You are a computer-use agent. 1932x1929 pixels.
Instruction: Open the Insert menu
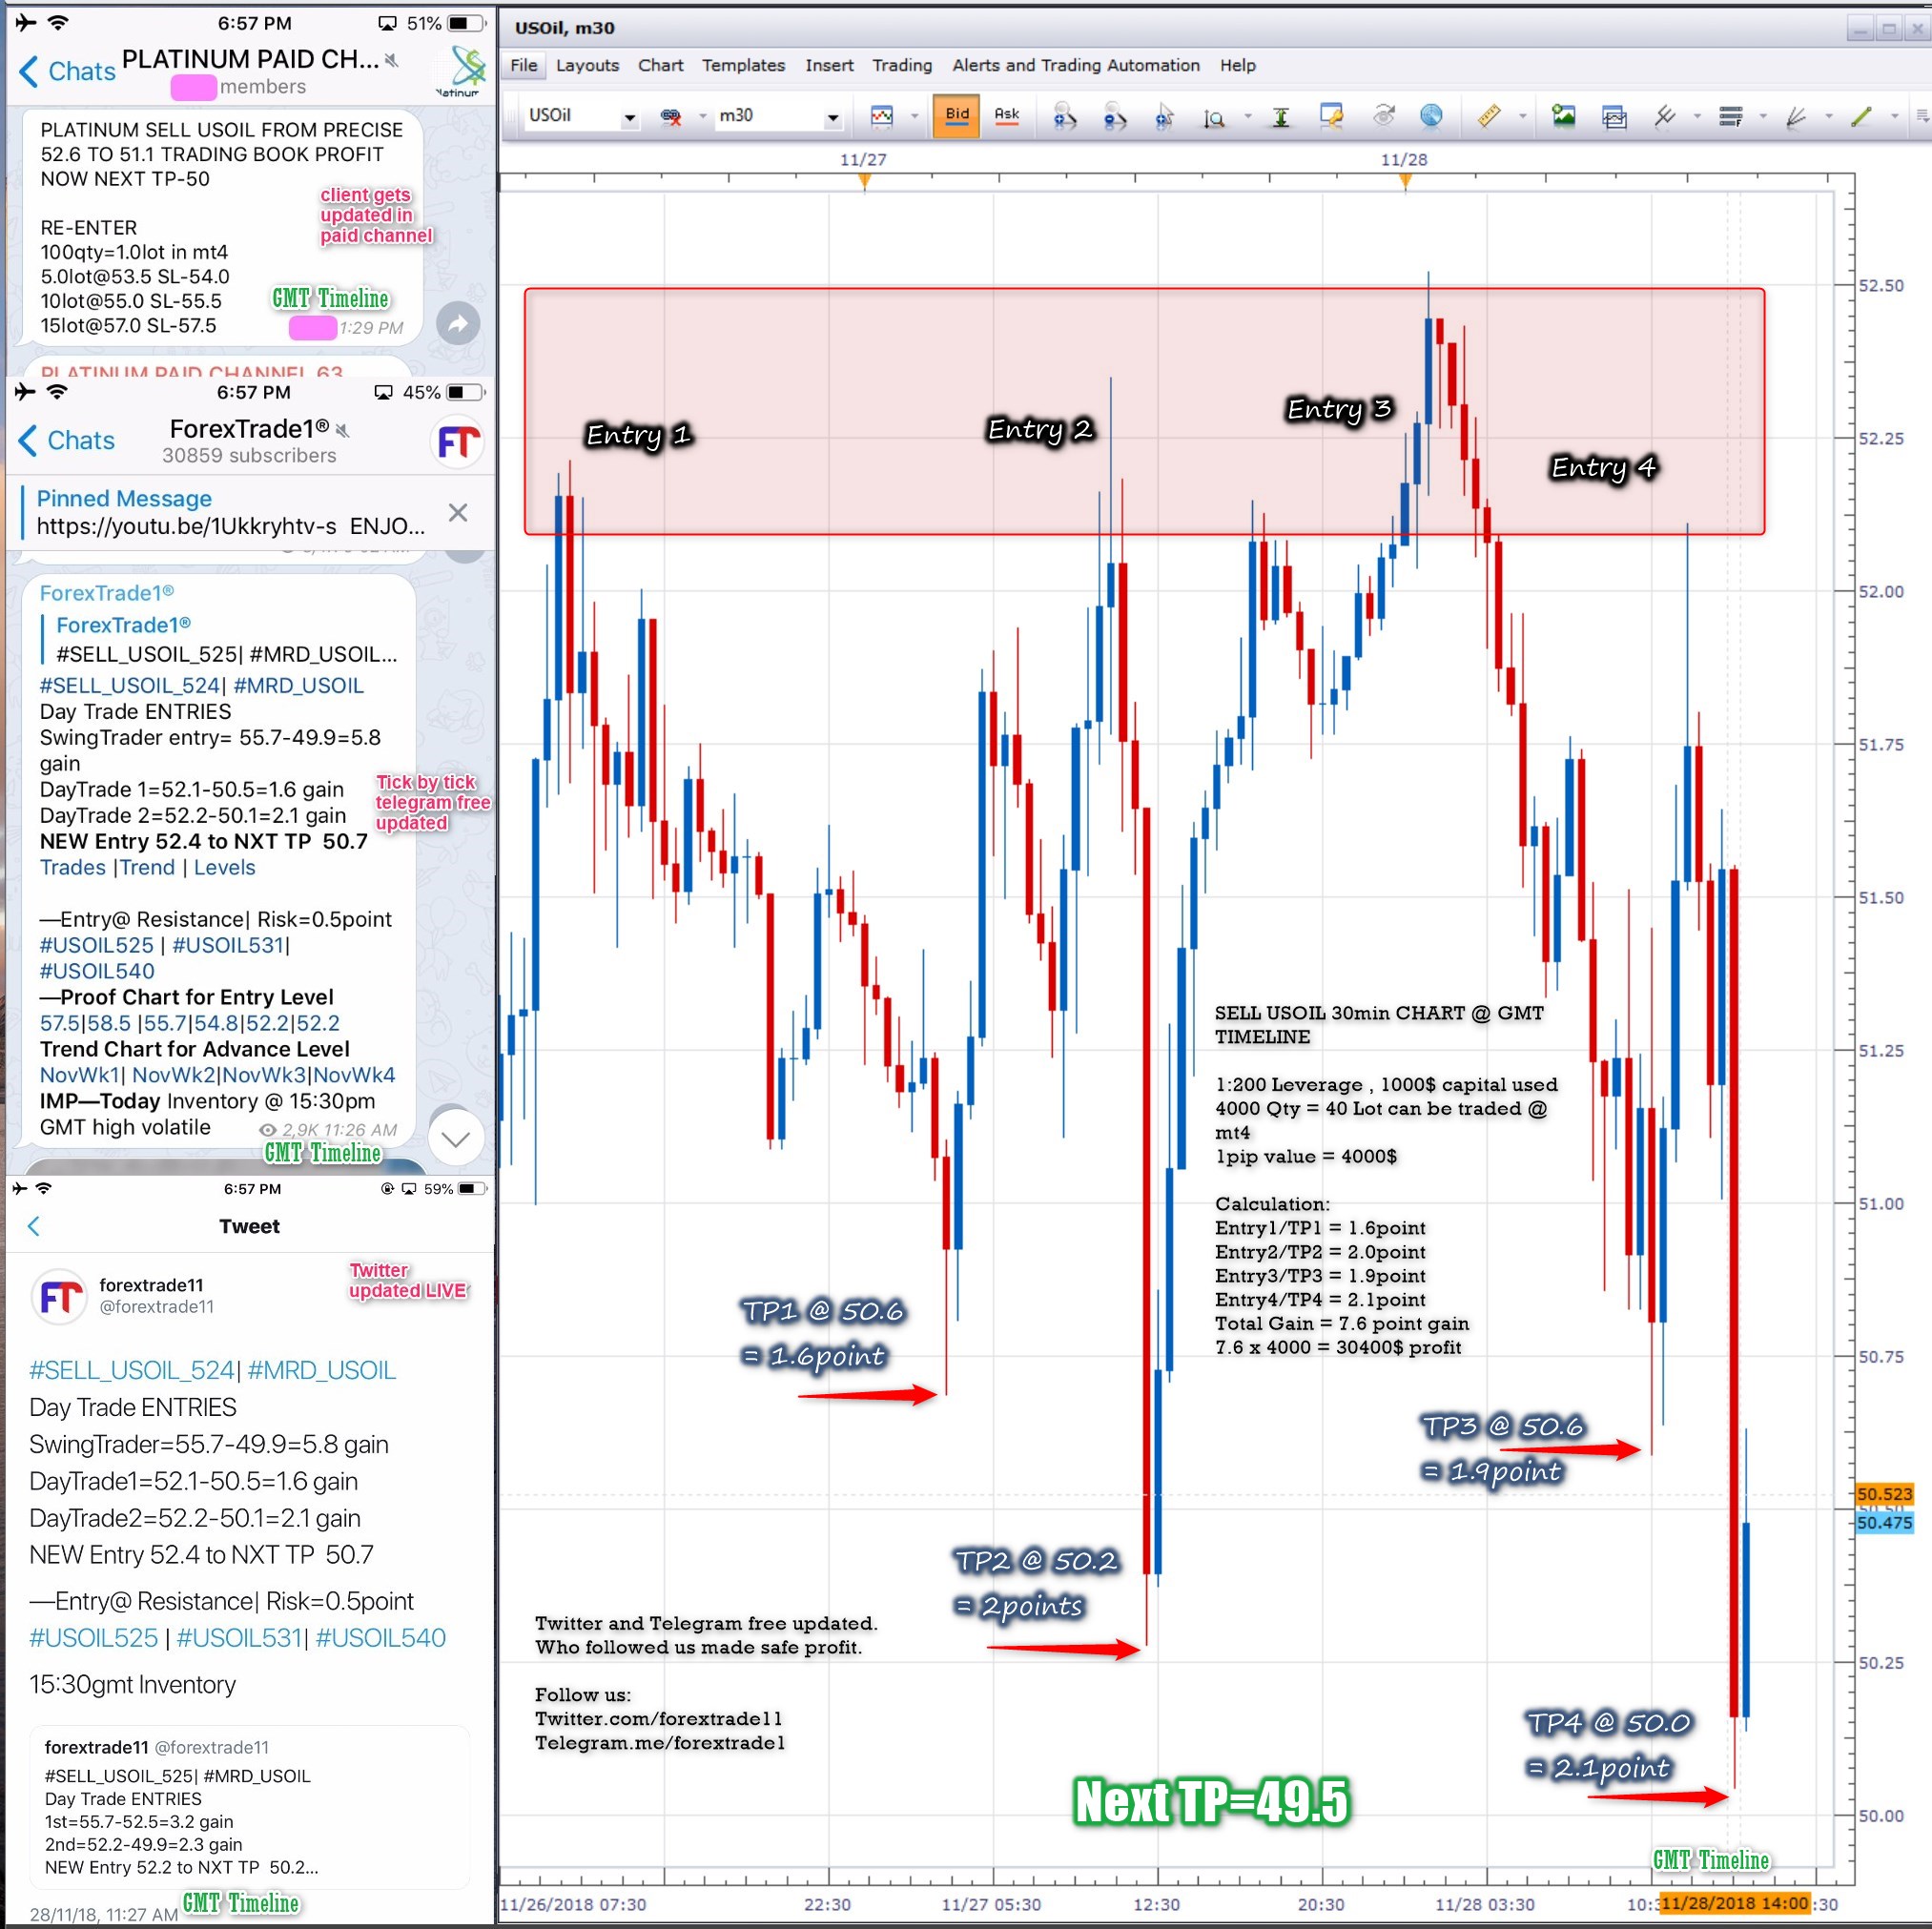click(x=829, y=65)
